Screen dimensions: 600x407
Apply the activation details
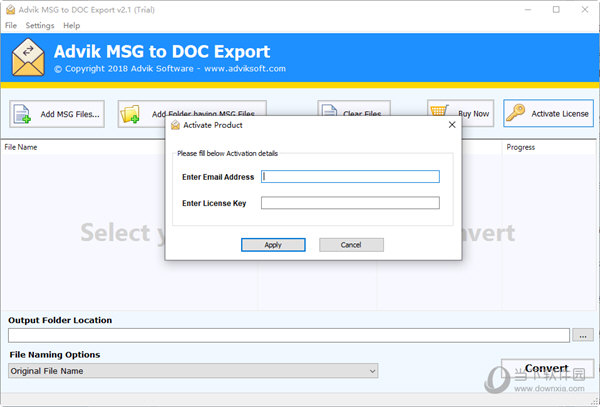click(273, 245)
